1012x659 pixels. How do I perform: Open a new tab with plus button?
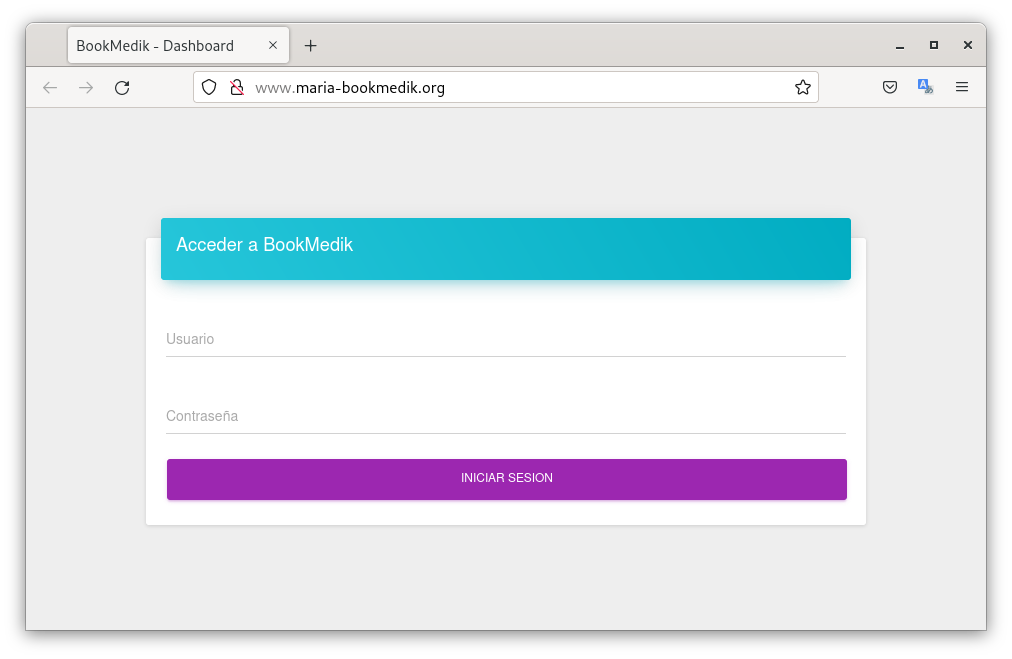click(311, 46)
